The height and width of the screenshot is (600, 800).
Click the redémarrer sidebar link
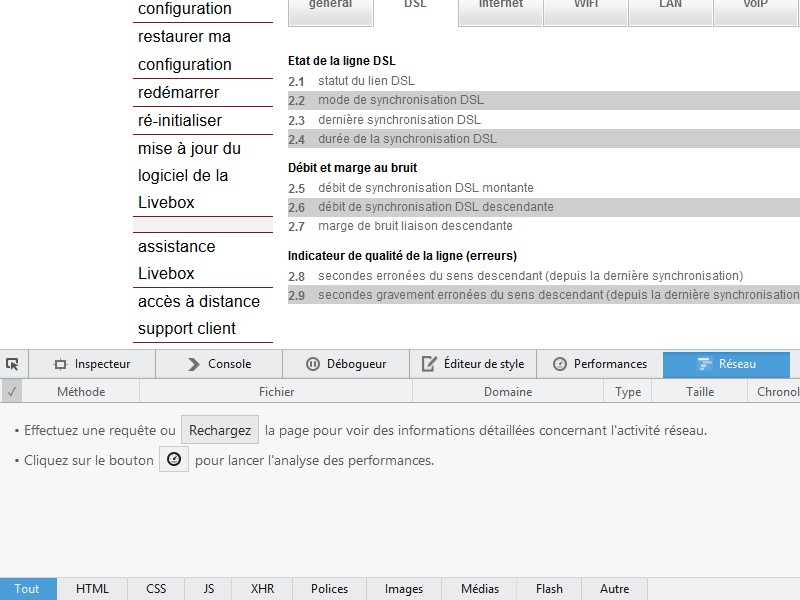(179, 93)
